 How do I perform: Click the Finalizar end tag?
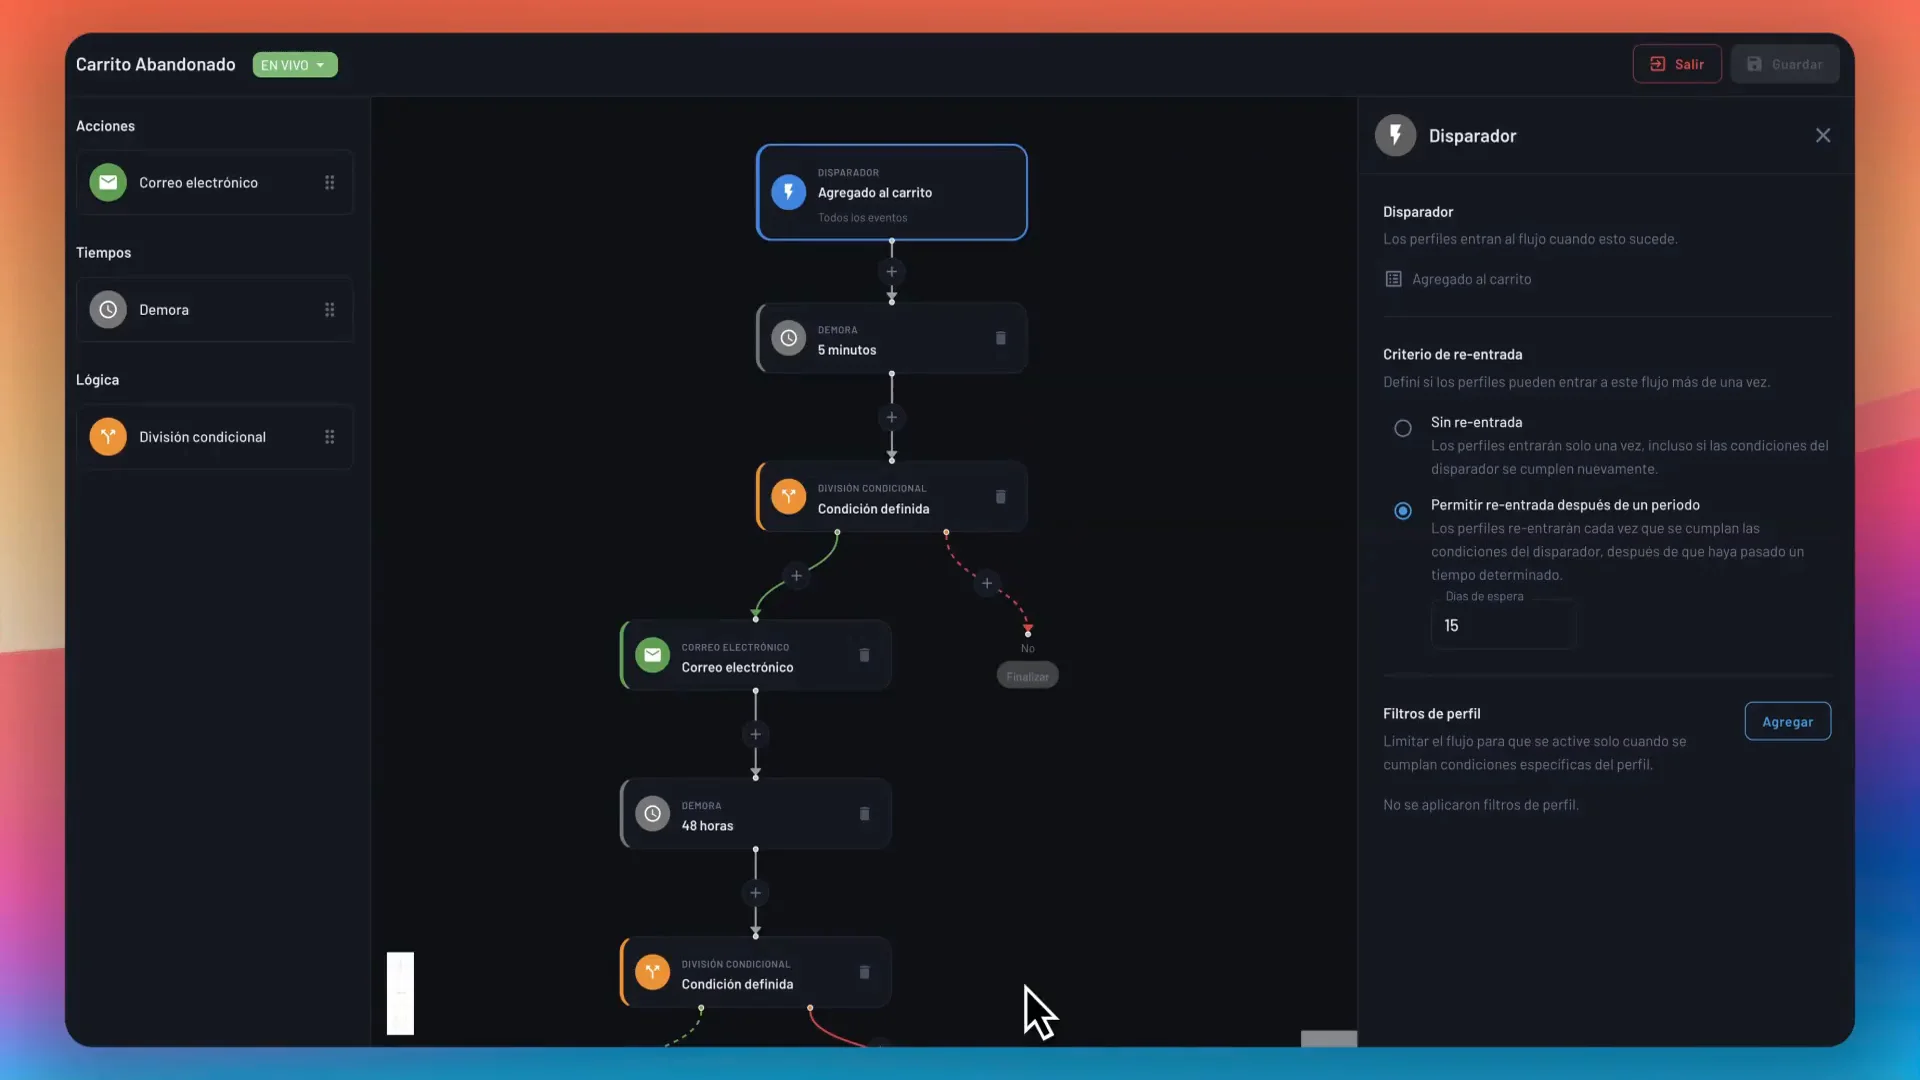click(x=1027, y=677)
